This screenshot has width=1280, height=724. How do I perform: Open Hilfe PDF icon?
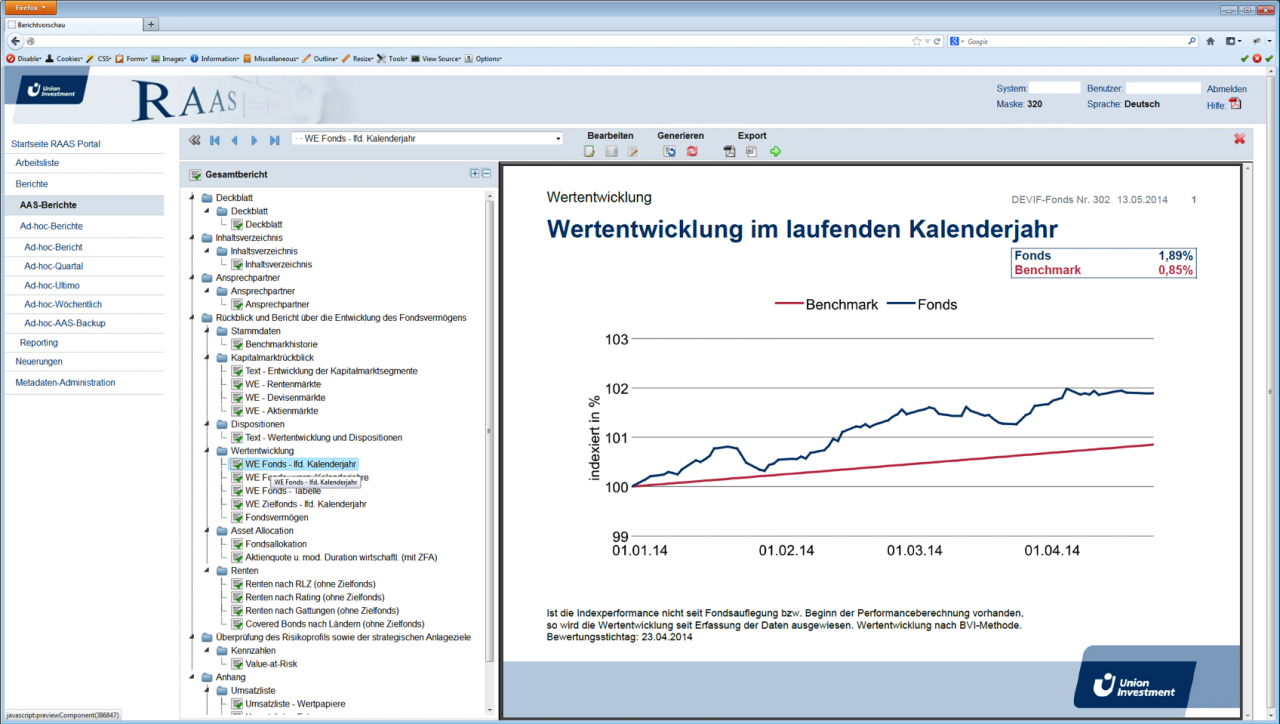[1235, 104]
